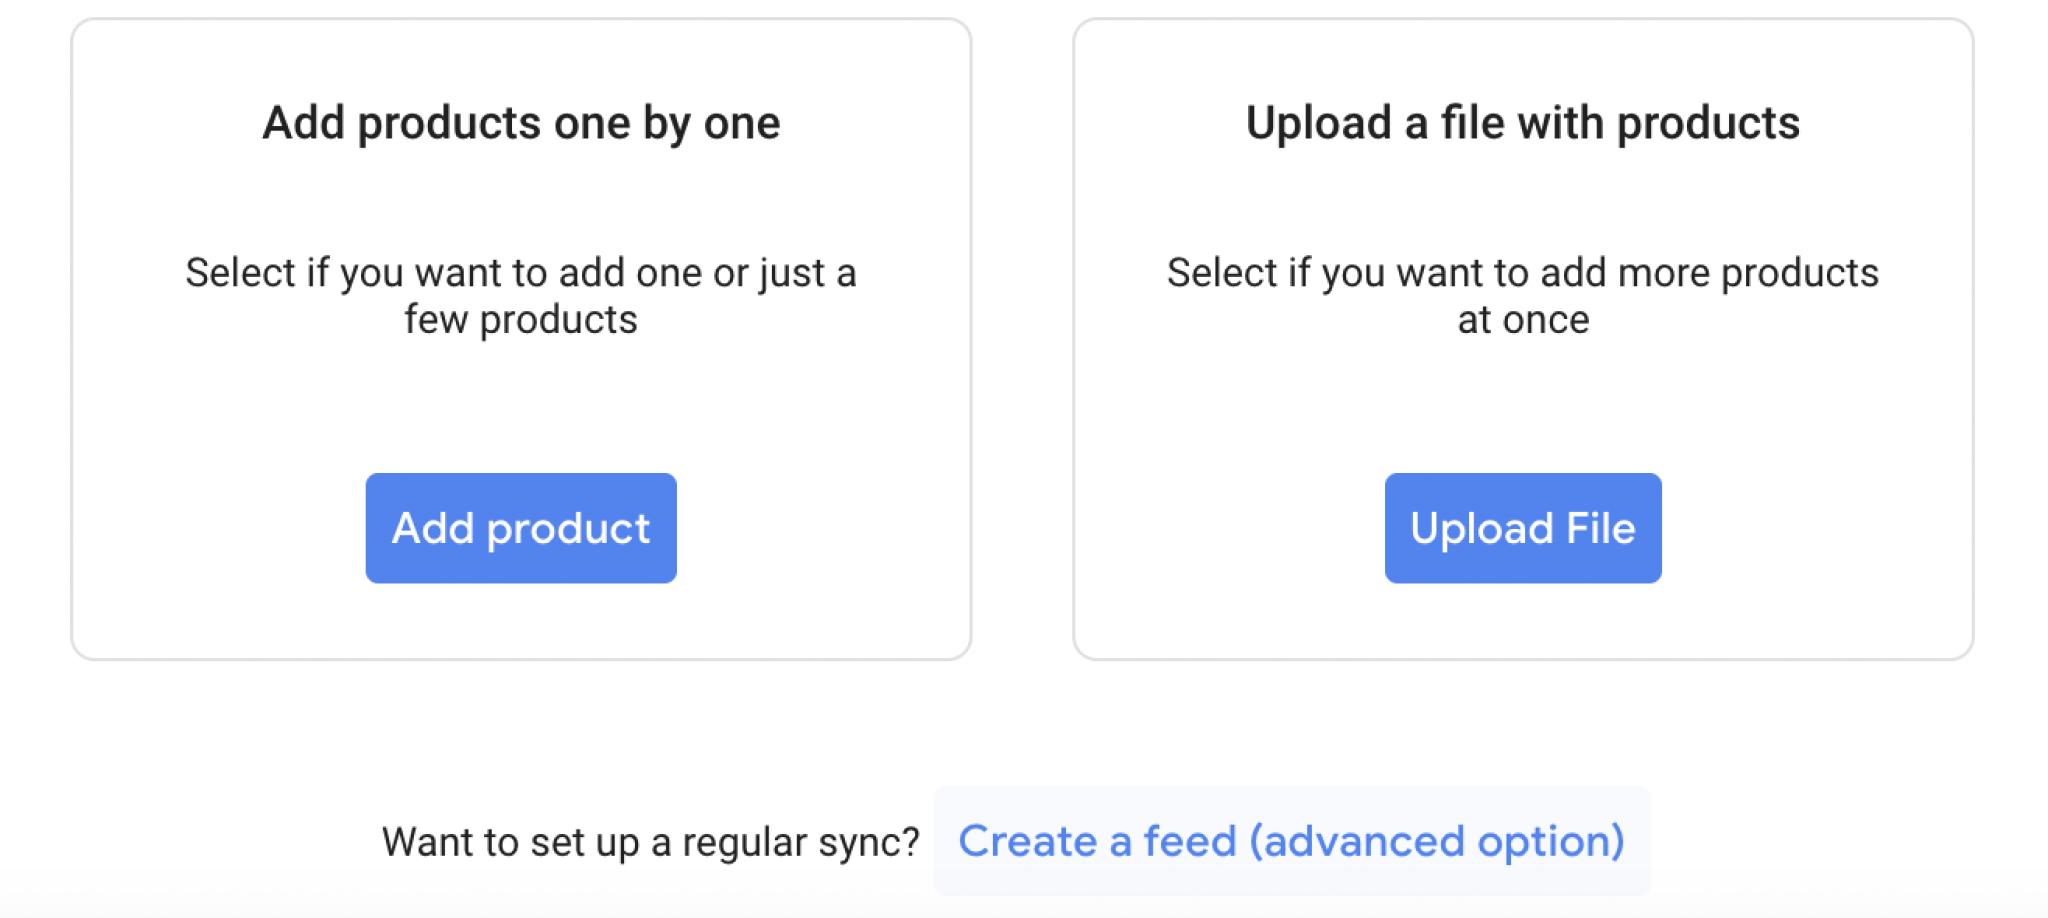Screen dimensions: 2048x918
Task: Click the "Add products one by one" heading
Action: click(521, 123)
